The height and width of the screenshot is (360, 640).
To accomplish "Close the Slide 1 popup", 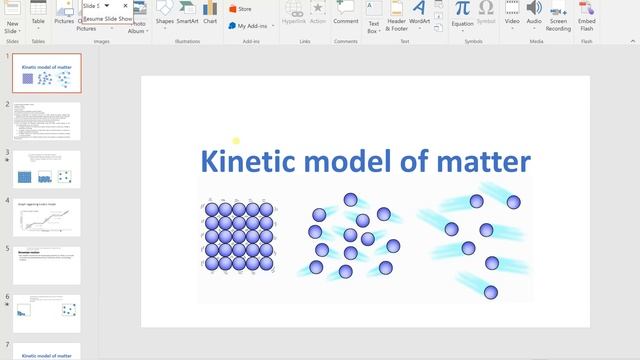I will pos(125,6).
